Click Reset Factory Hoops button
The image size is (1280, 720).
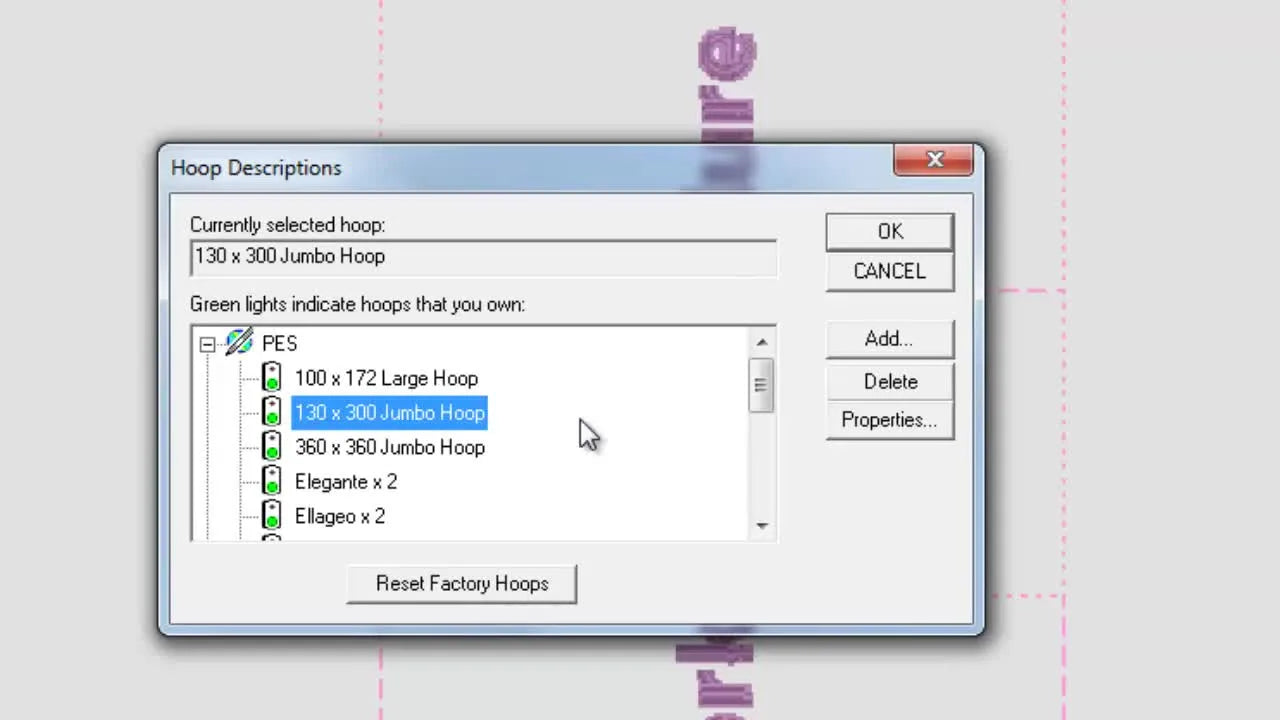[x=461, y=583]
